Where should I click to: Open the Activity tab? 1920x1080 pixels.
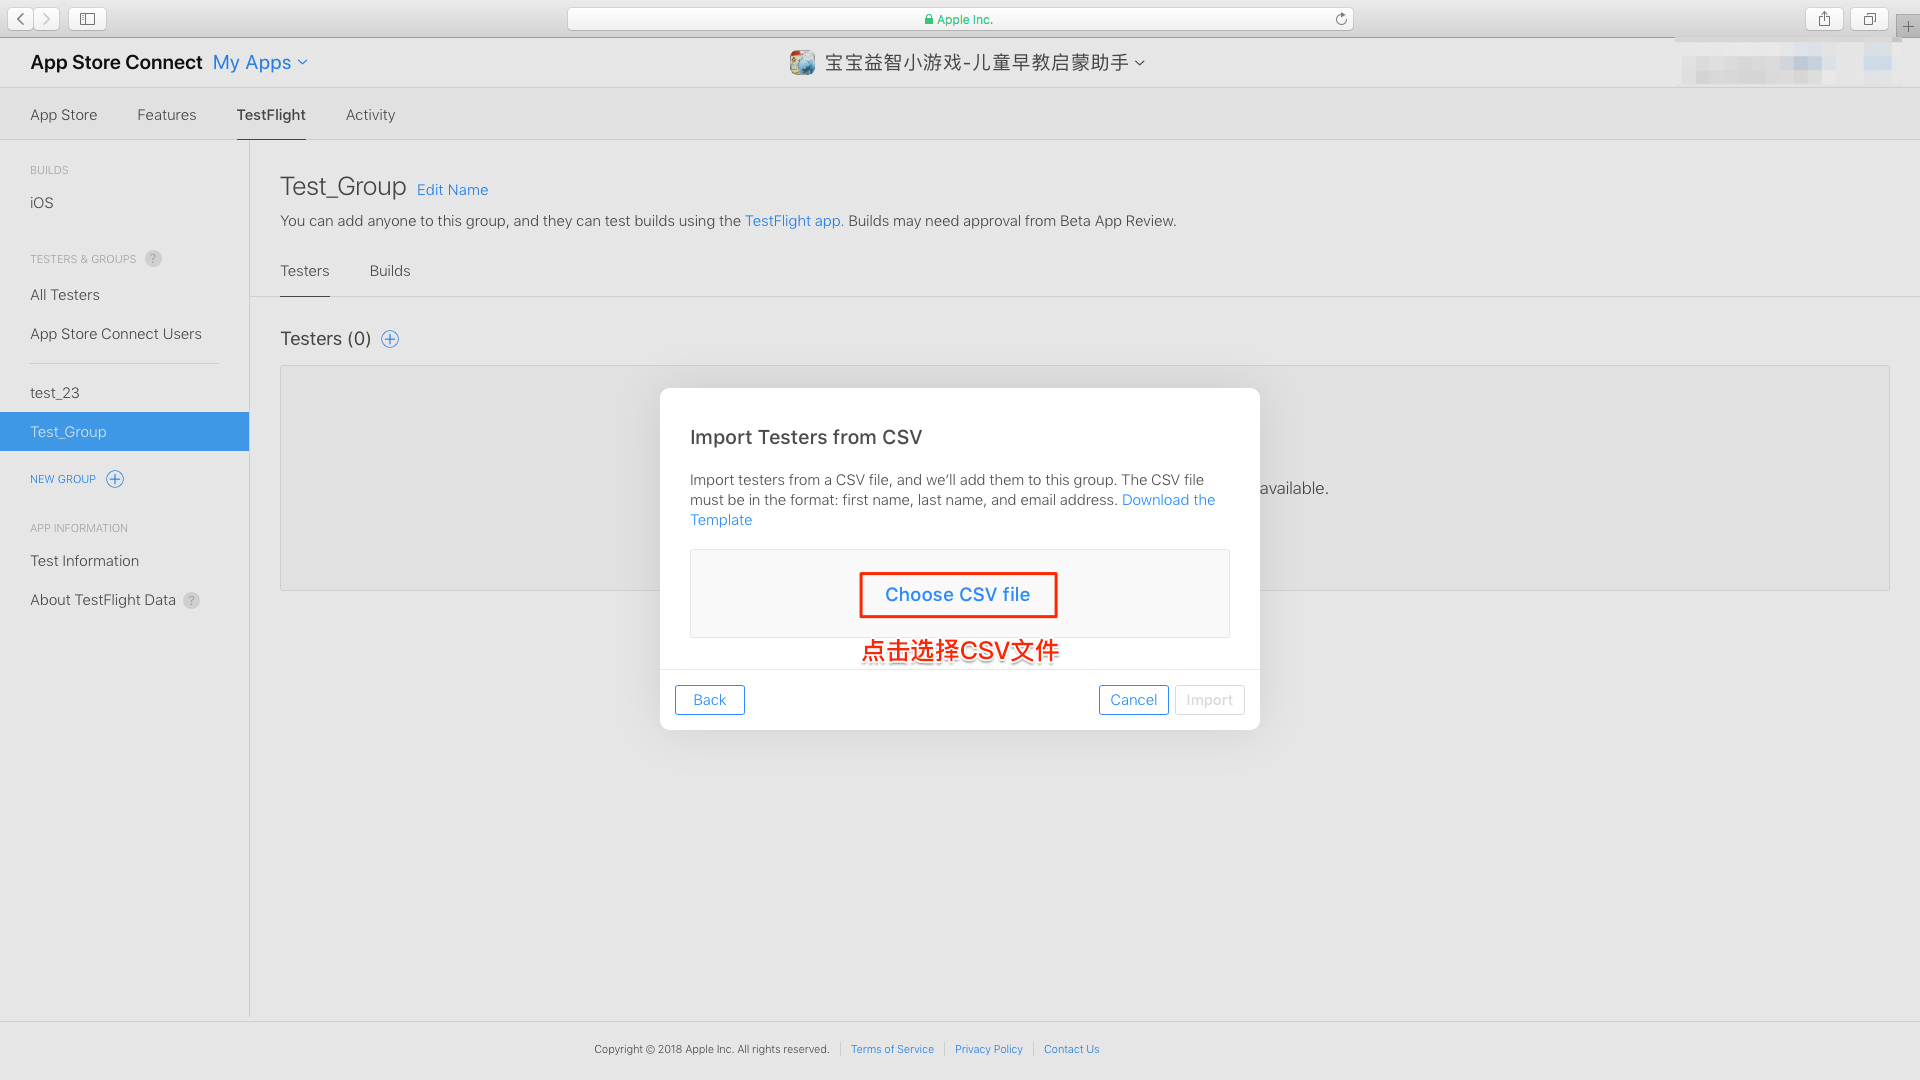click(370, 115)
